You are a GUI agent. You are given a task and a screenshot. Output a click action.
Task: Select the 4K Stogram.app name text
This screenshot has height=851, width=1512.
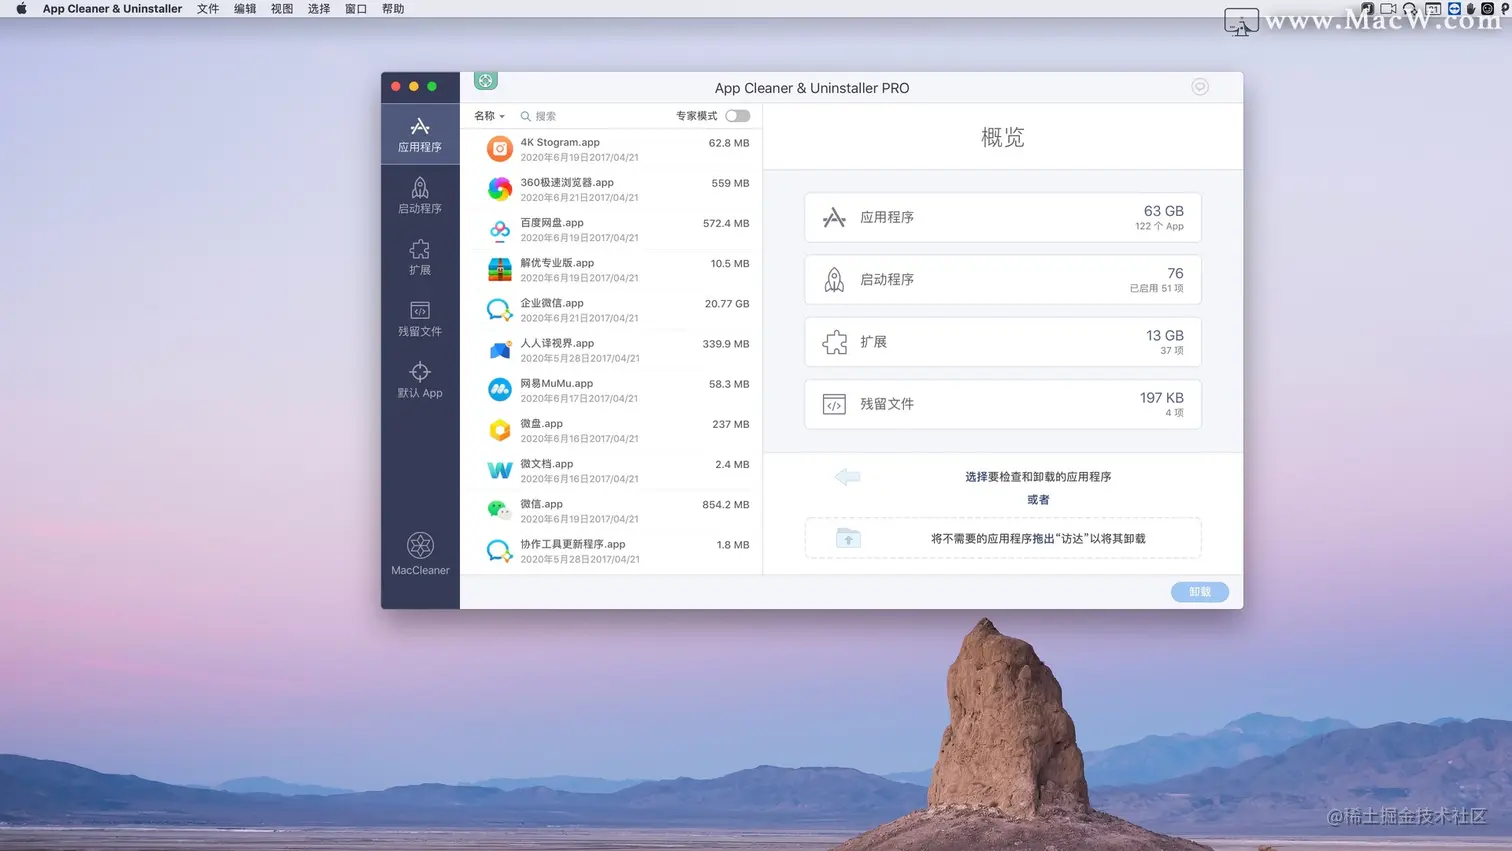(x=560, y=142)
